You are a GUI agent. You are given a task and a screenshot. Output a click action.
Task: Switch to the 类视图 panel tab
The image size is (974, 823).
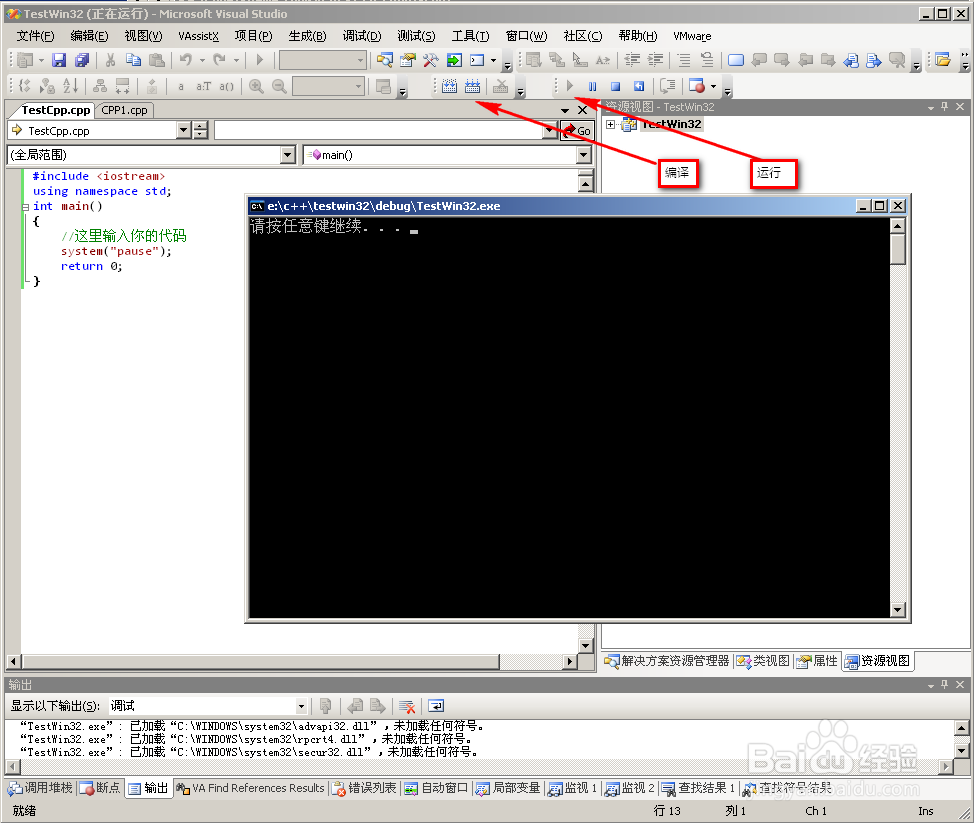pos(762,660)
